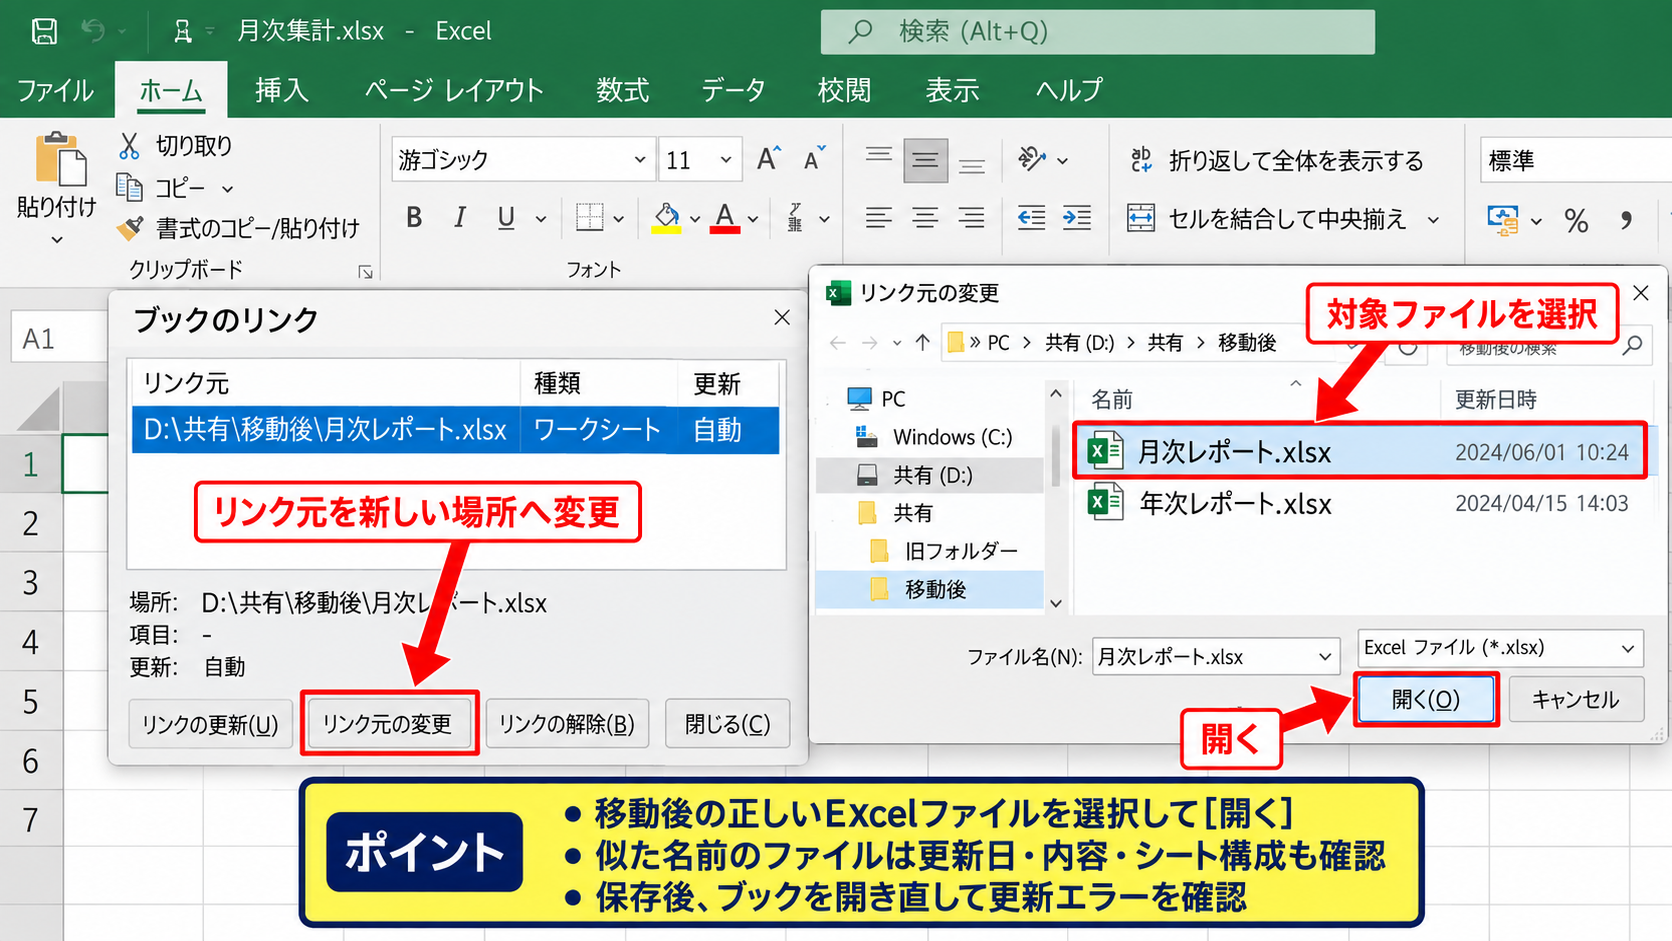This screenshot has height=941, width=1672.
Task: Align cell text to the left
Action: coord(879,217)
